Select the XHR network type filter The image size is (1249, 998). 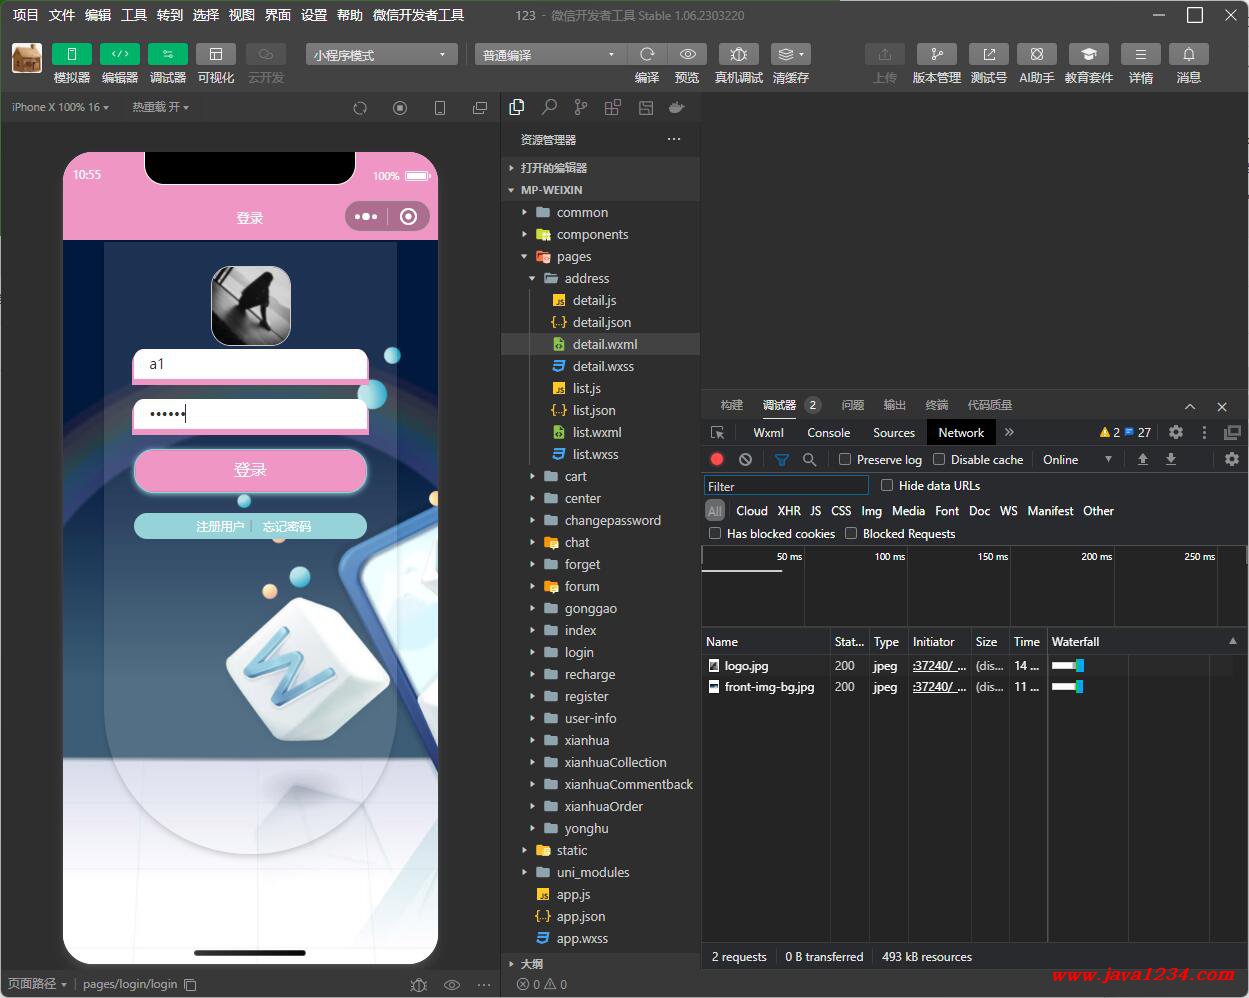click(789, 511)
